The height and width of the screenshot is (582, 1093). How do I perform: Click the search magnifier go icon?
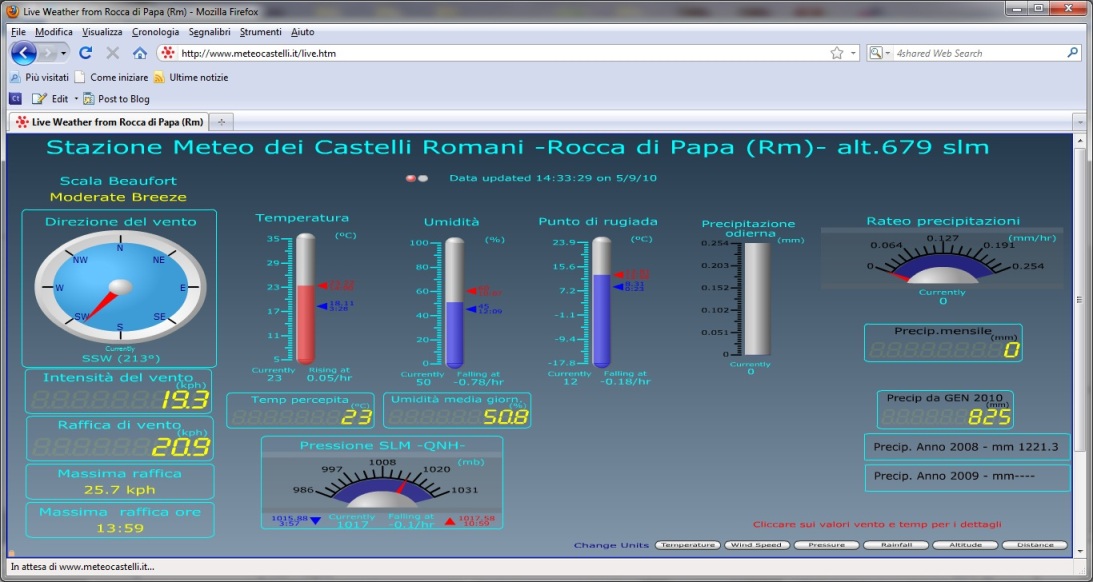[x=1073, y=53]
